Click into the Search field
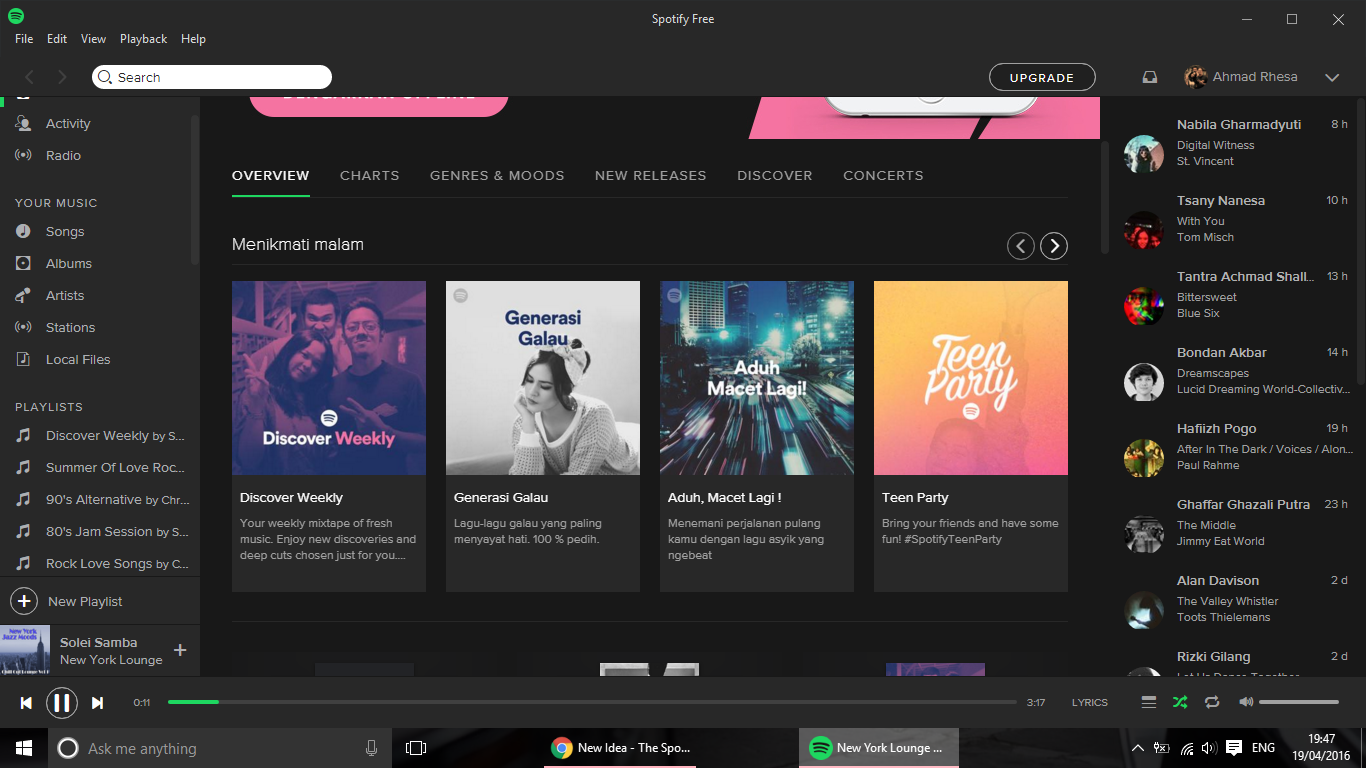1366x768 pixels. (212, 77)
